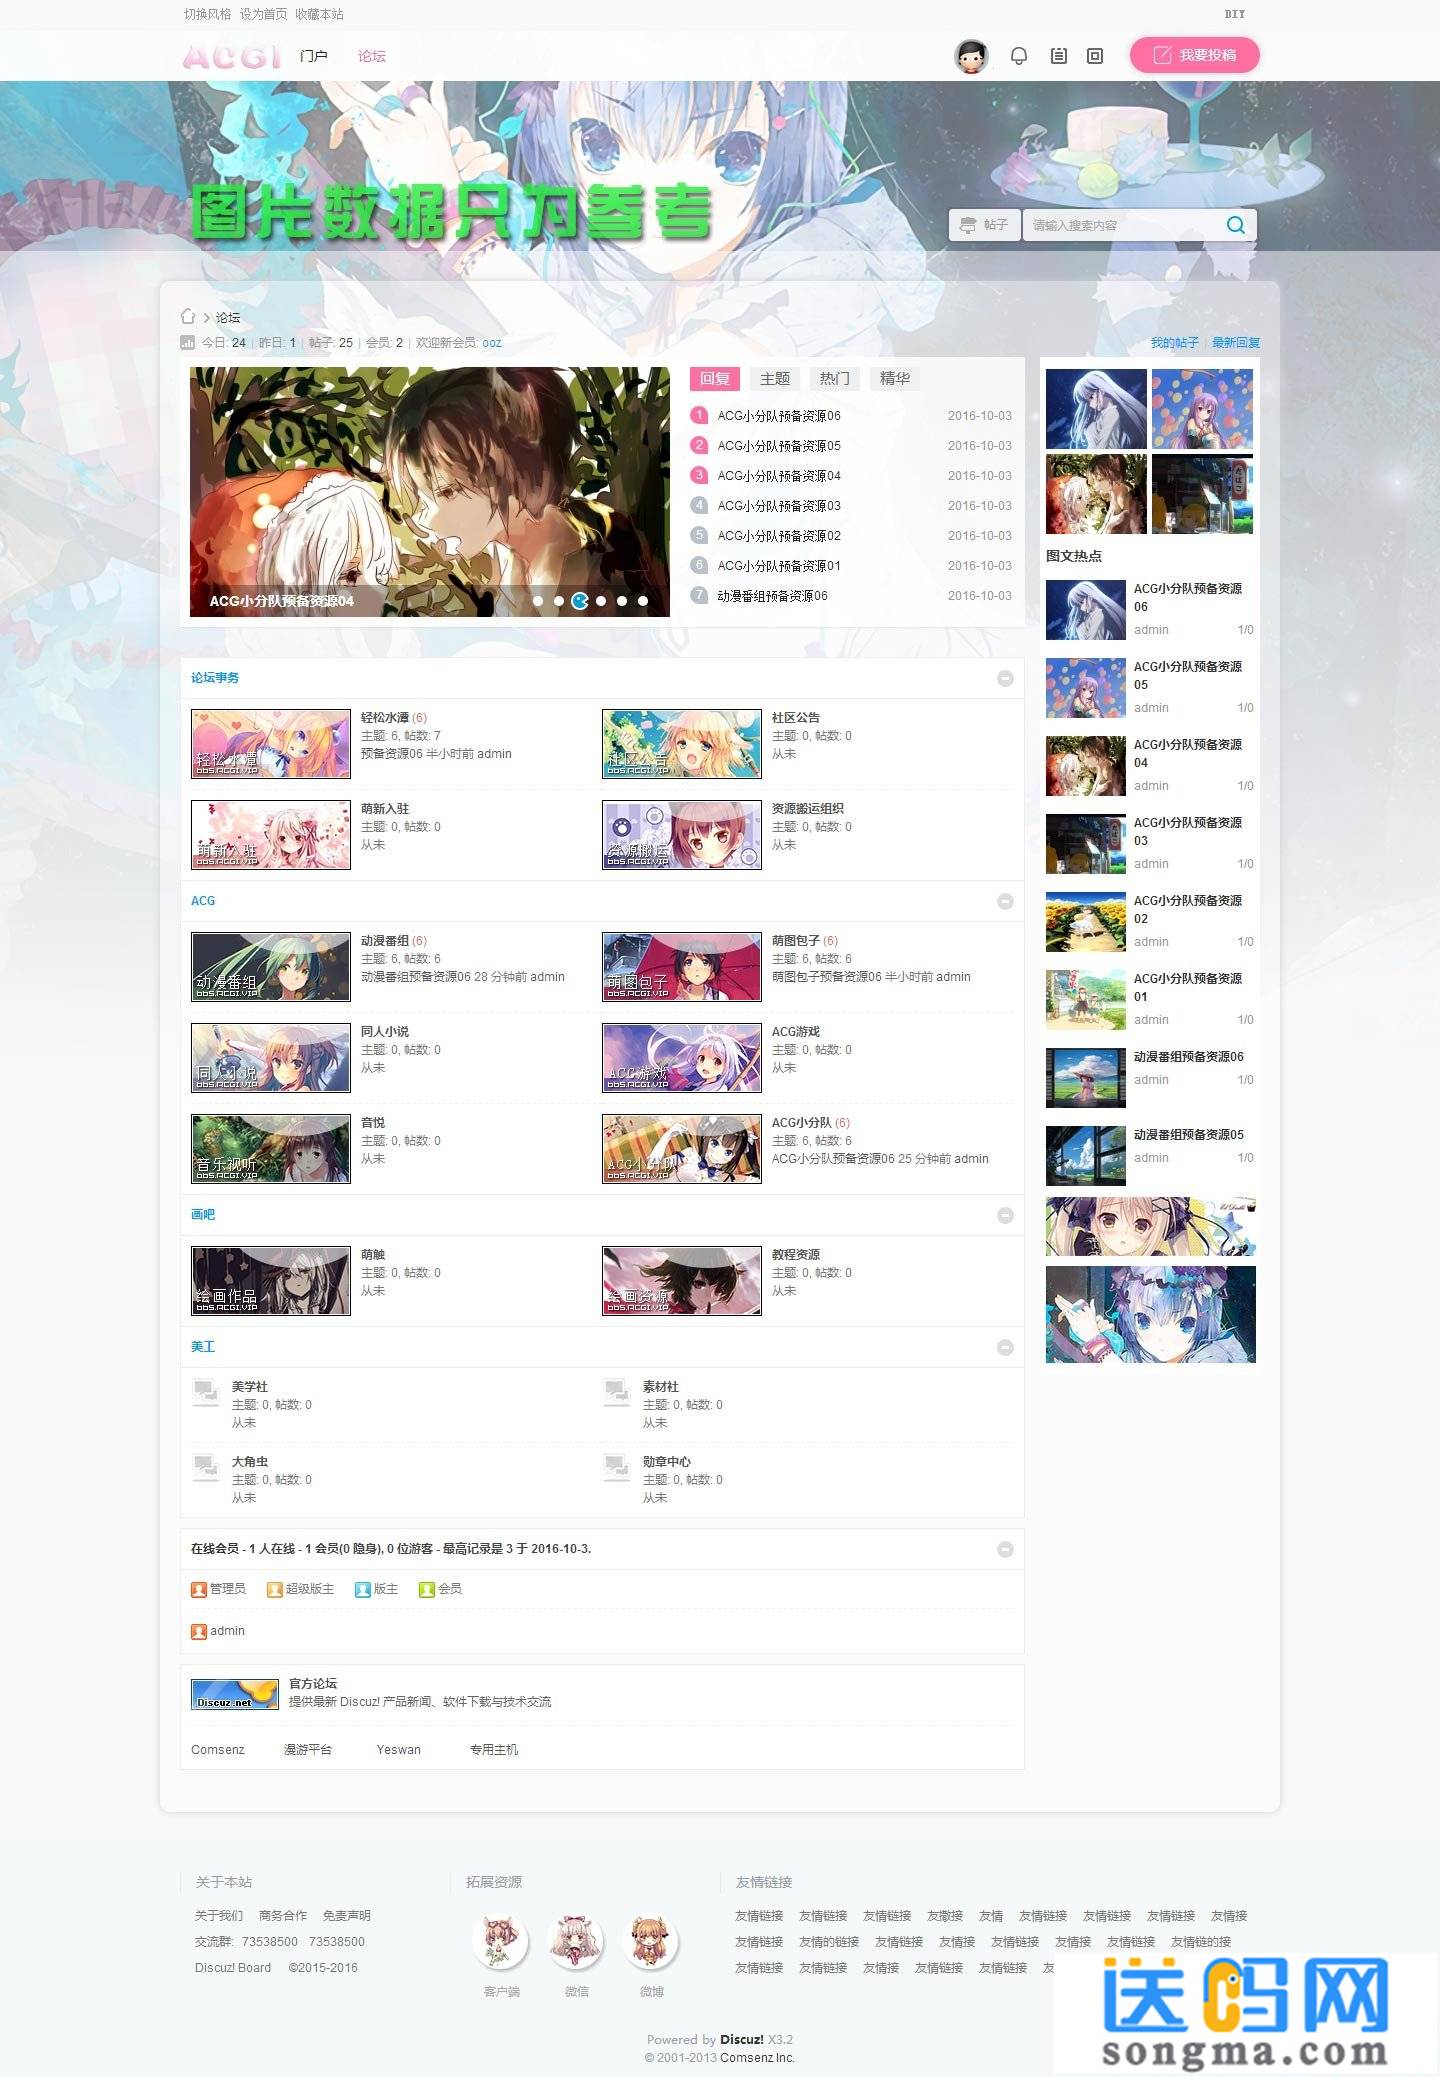
Task: Open the 动漫番组 forum banner thumbnail
Action: [x=271, y=967]
